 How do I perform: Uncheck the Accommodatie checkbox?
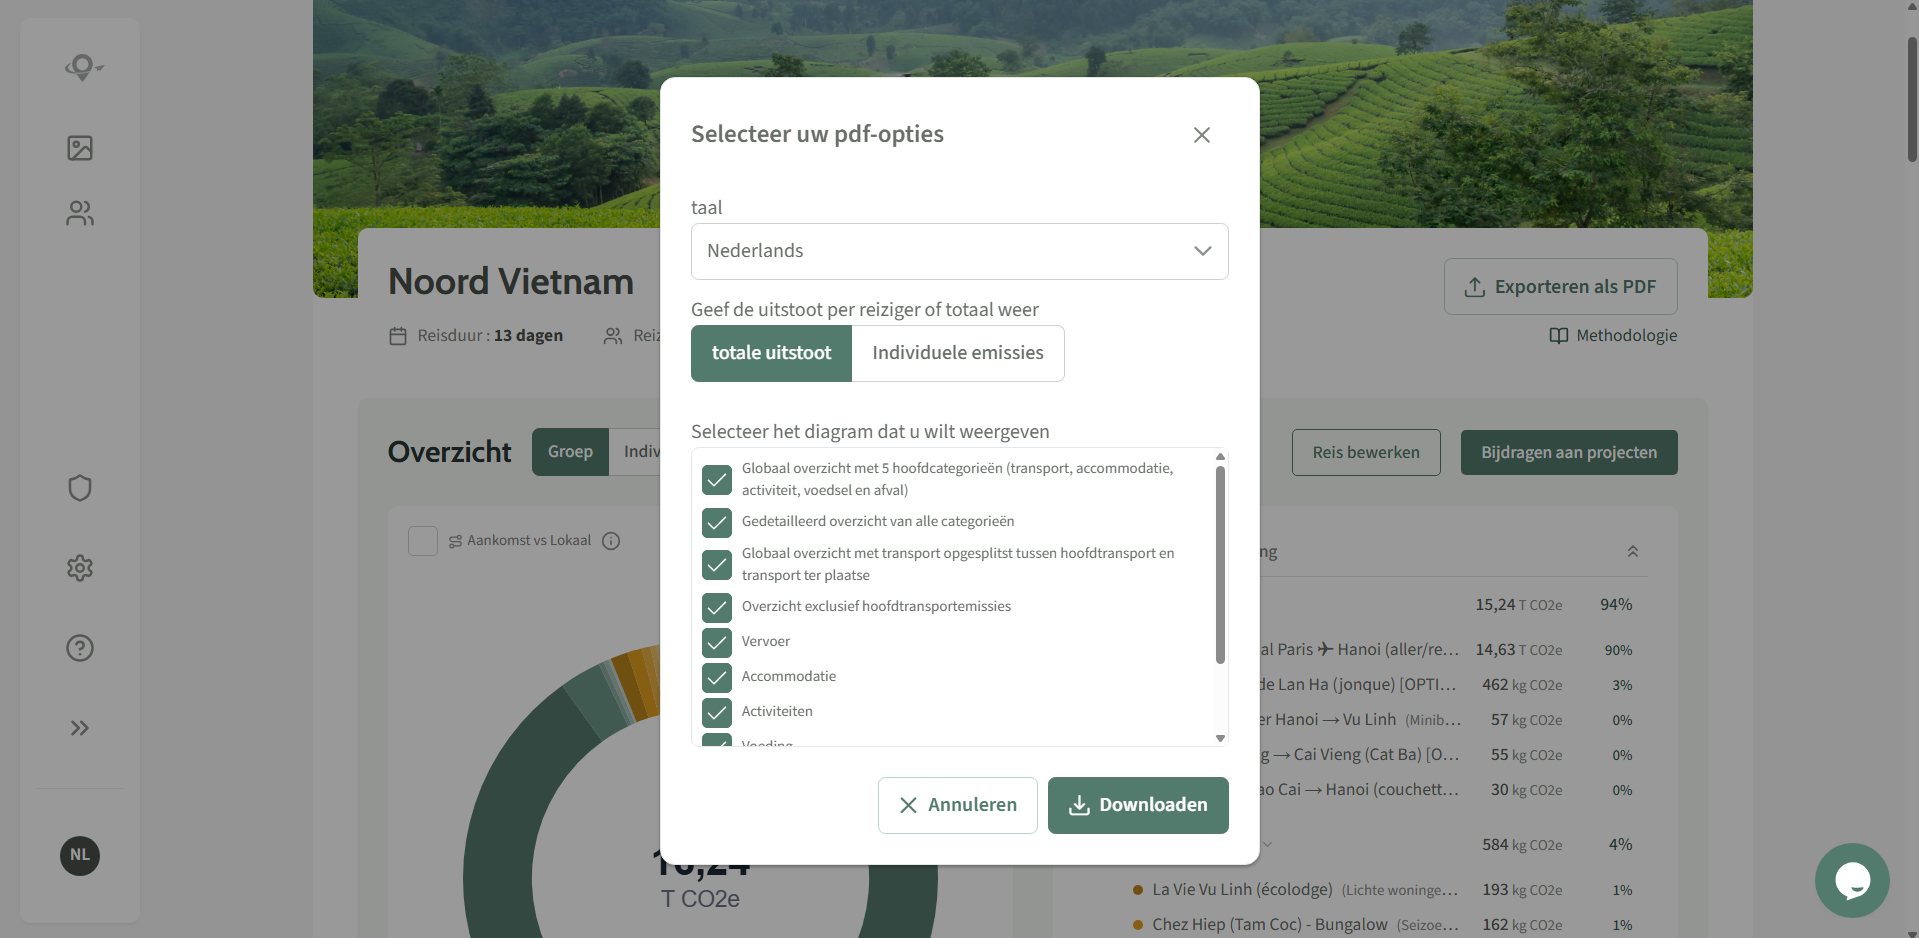pos(717,677)
